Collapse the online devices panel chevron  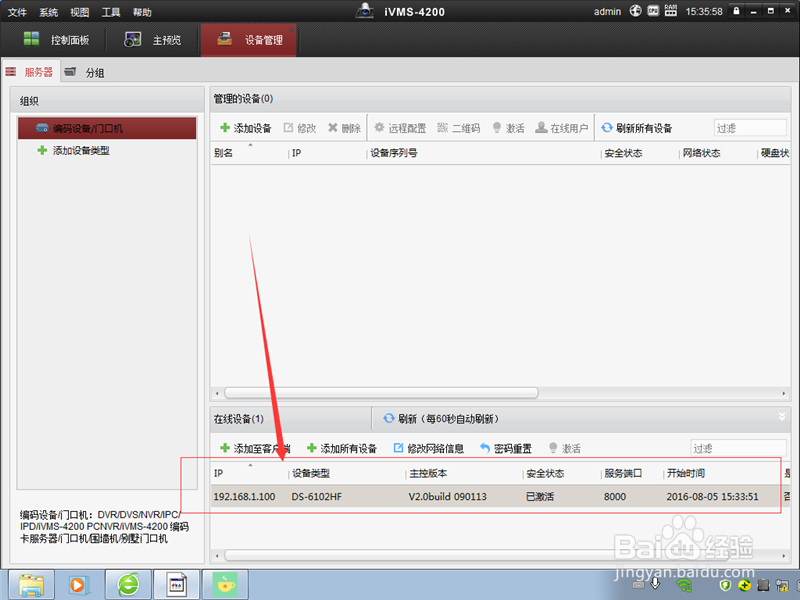click(x=782, y=417)
